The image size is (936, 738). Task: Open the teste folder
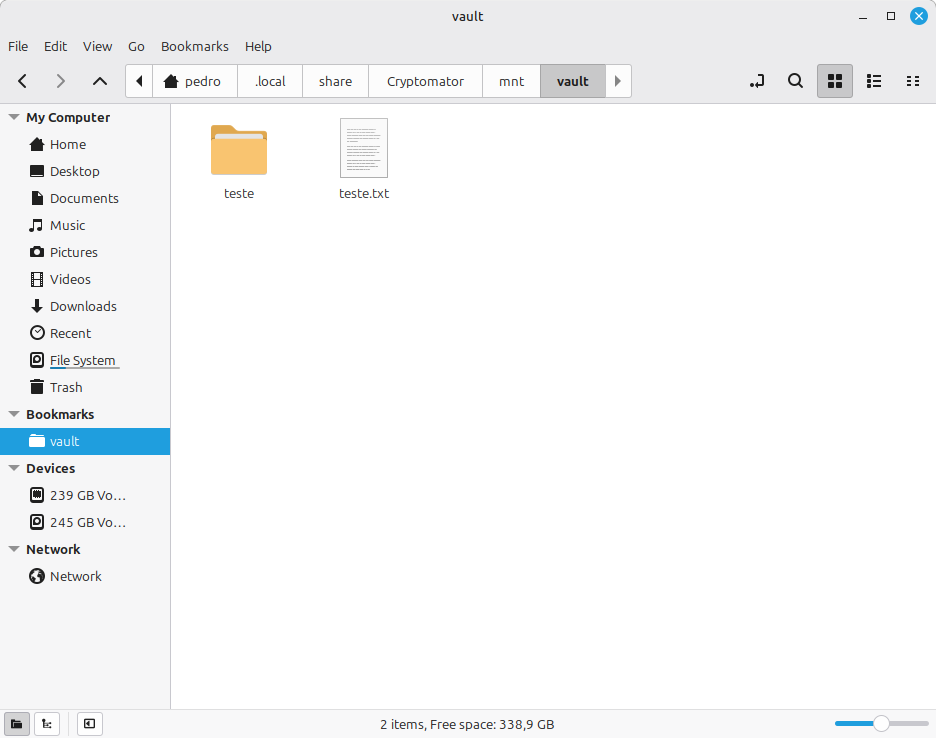coord(239,150)
